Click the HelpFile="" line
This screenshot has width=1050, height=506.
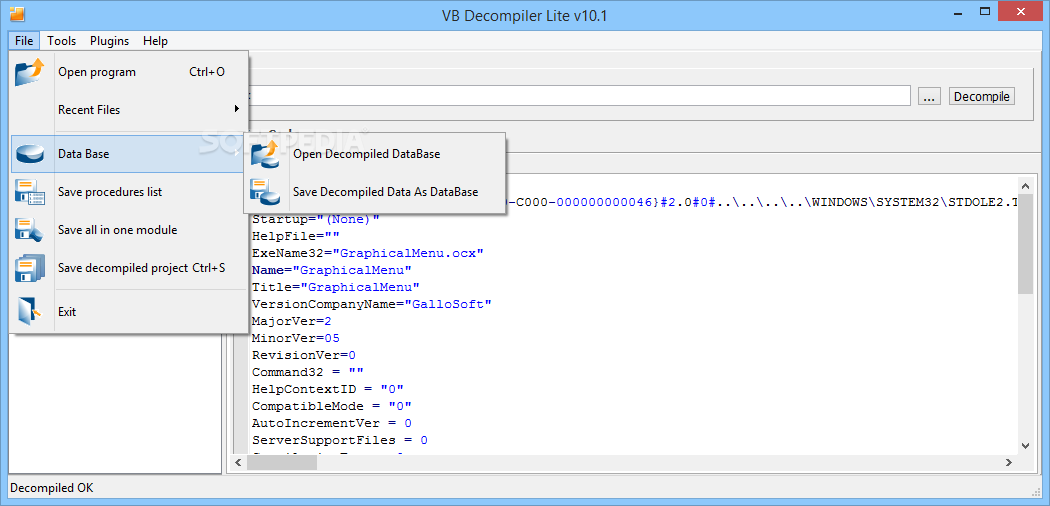(x=295, y=236)
